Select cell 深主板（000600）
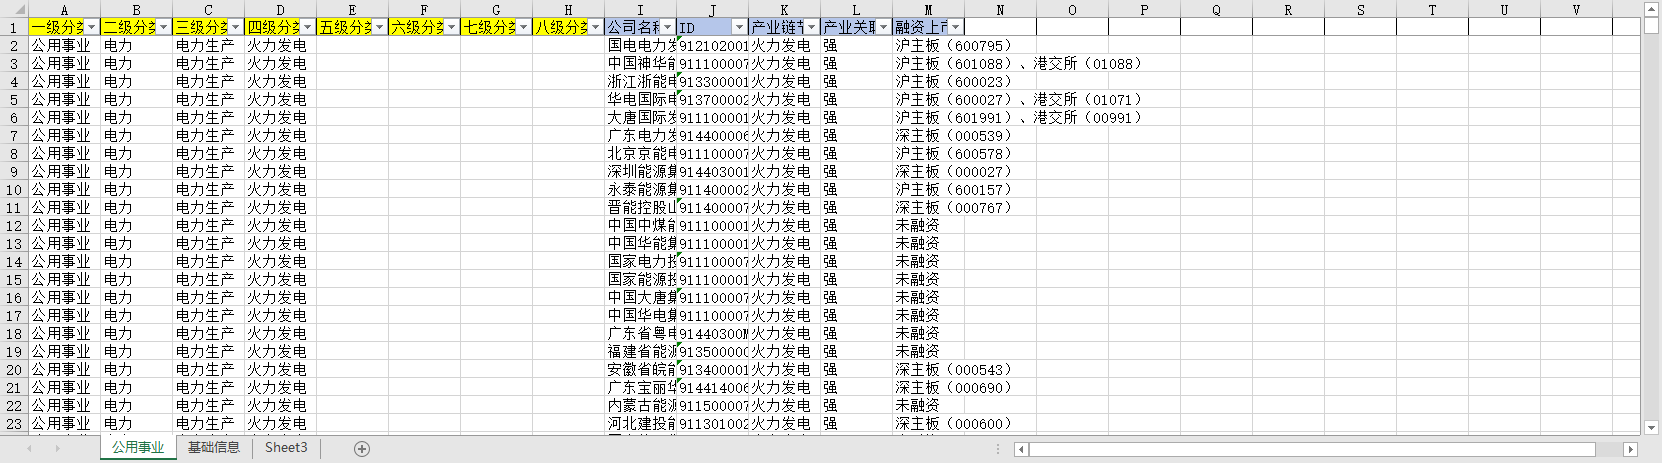This screenshot has width=1662, height=463. click(x=928, y=423)
